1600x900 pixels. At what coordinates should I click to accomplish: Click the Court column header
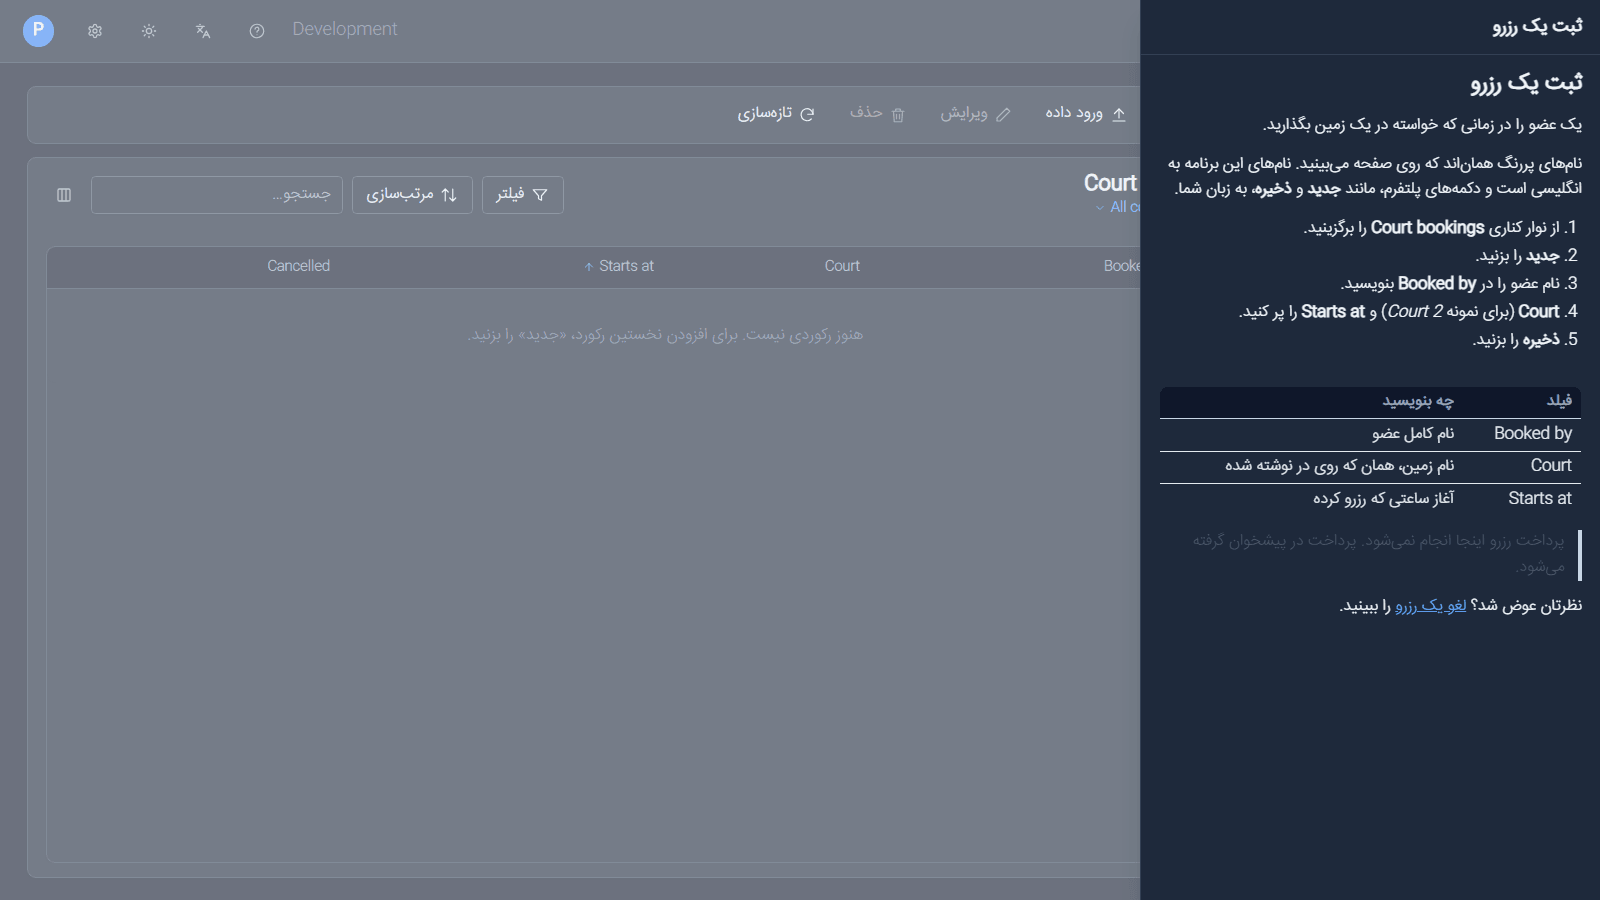[x=842, y=266]
